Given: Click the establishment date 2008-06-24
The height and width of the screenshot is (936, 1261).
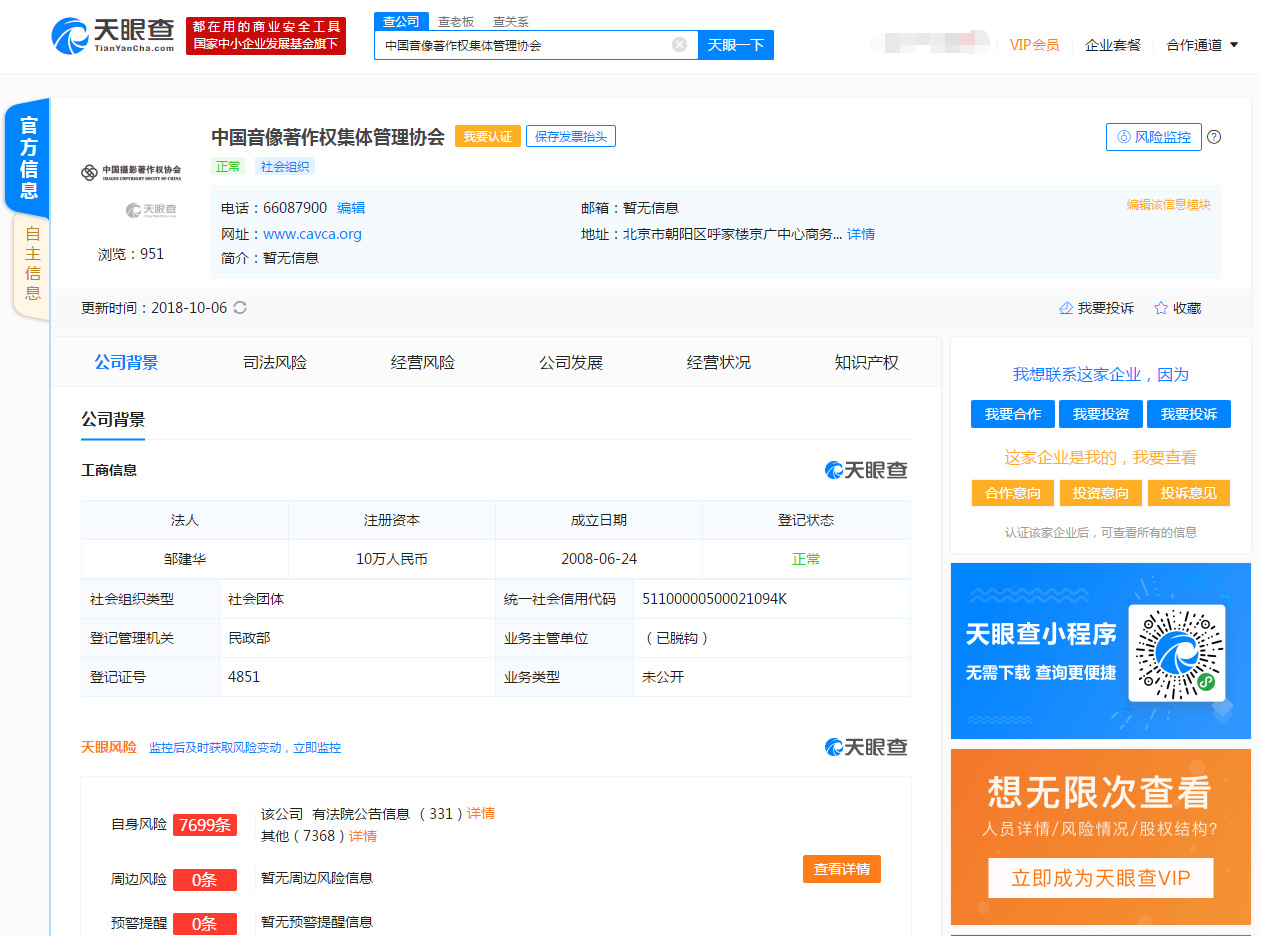Looking at the screenshot, I should pos(599,559).
